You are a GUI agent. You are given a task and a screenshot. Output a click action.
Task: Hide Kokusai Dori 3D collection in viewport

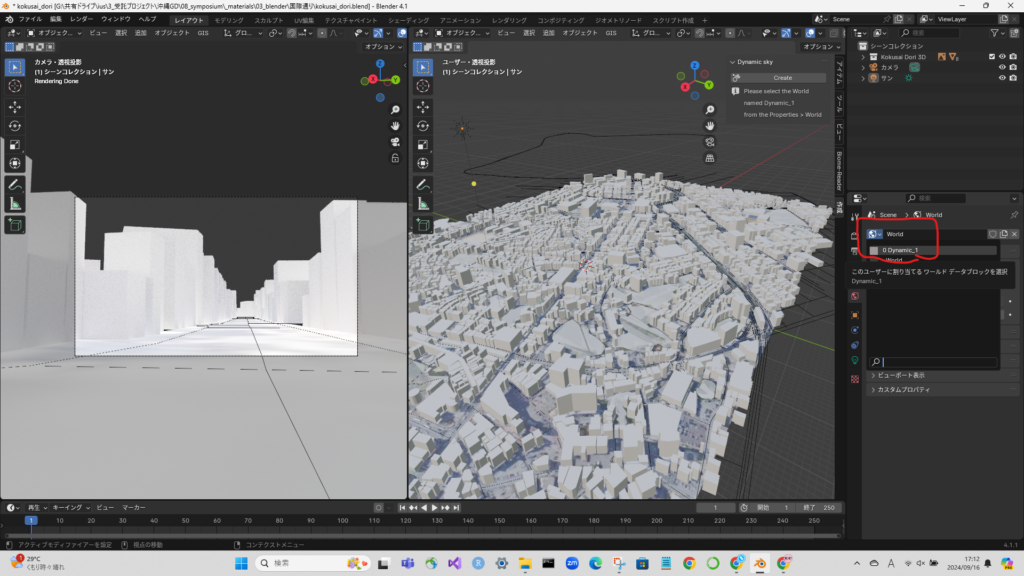point(1001,56)
